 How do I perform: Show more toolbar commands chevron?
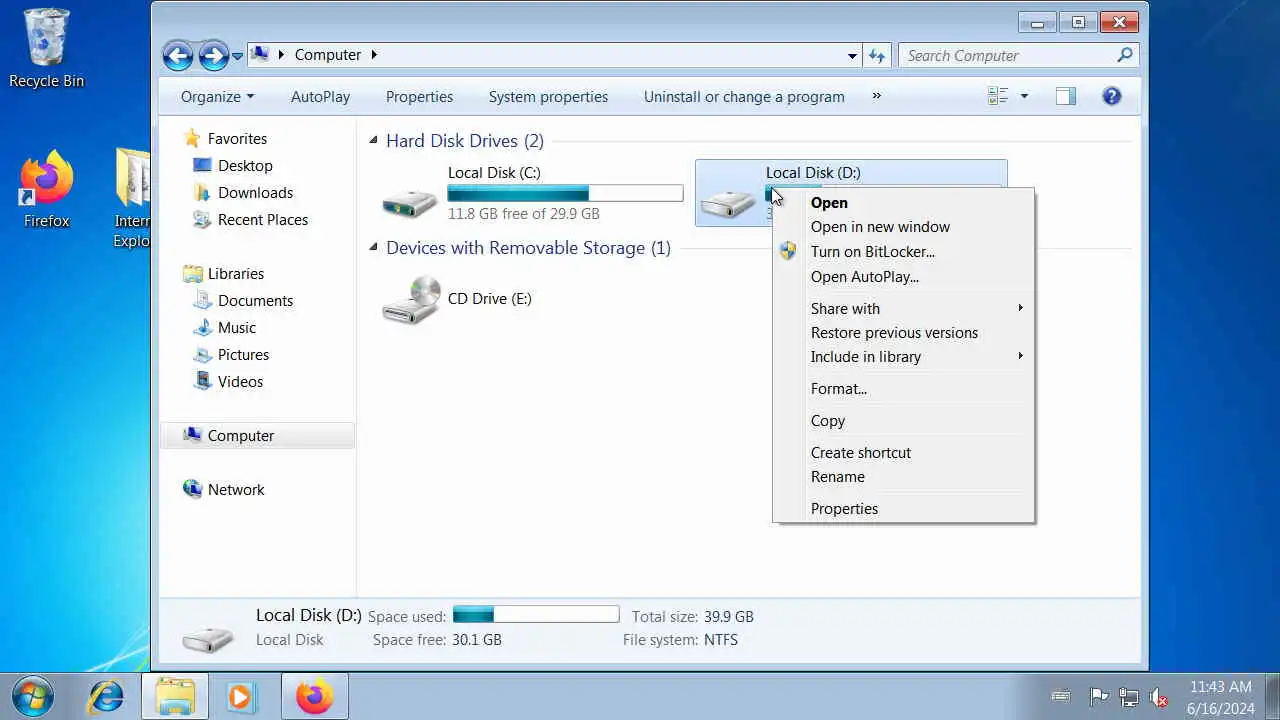pyautogui.click(x=877, y=96)
